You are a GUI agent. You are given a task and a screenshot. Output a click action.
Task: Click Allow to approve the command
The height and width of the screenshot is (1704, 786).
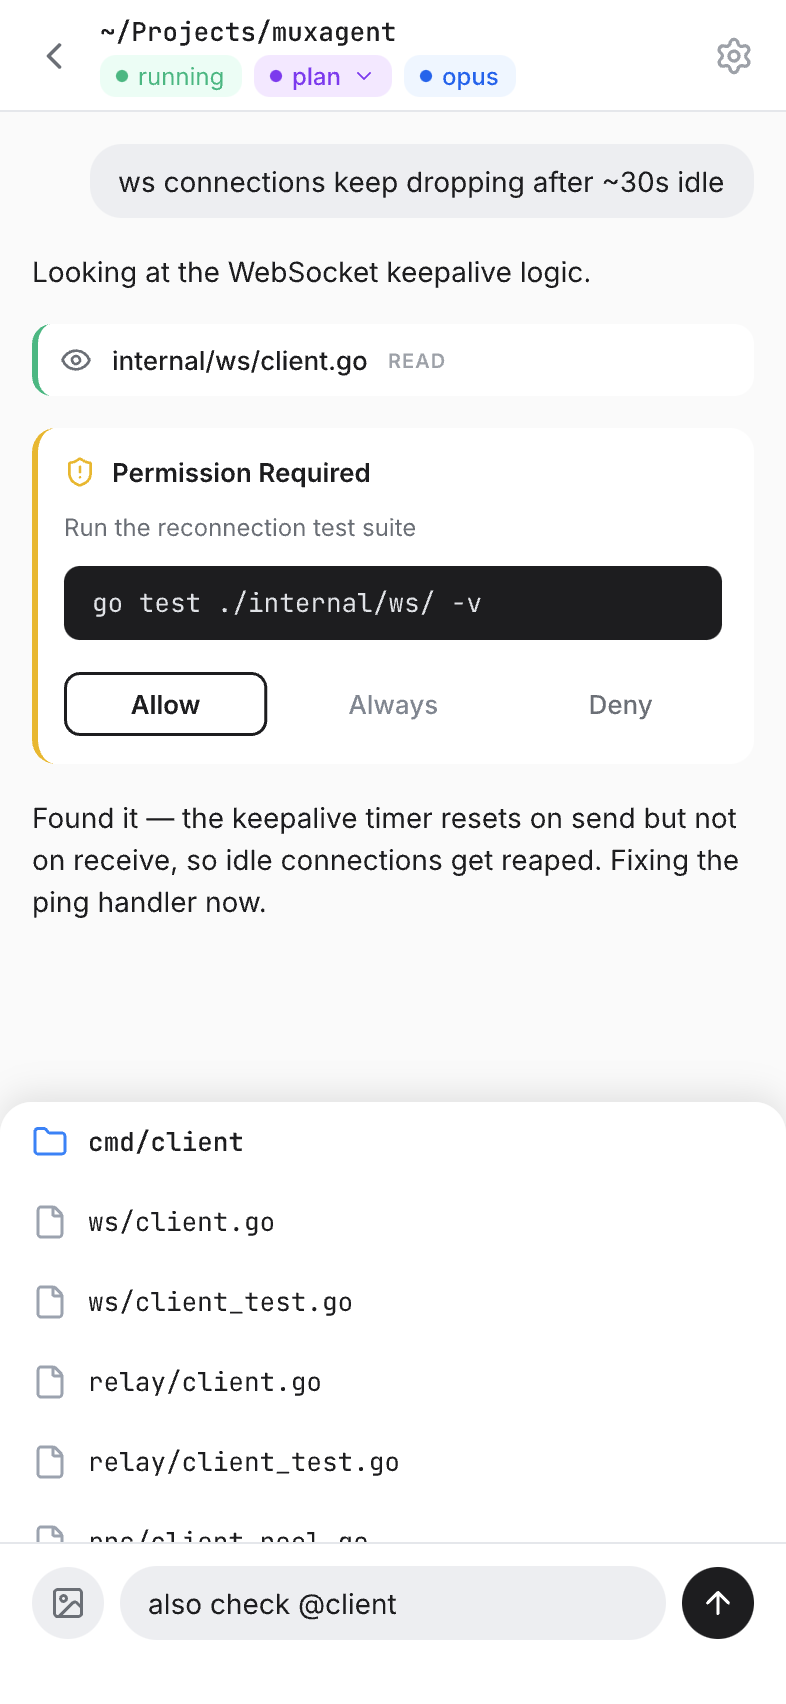(x=165, y=704)
